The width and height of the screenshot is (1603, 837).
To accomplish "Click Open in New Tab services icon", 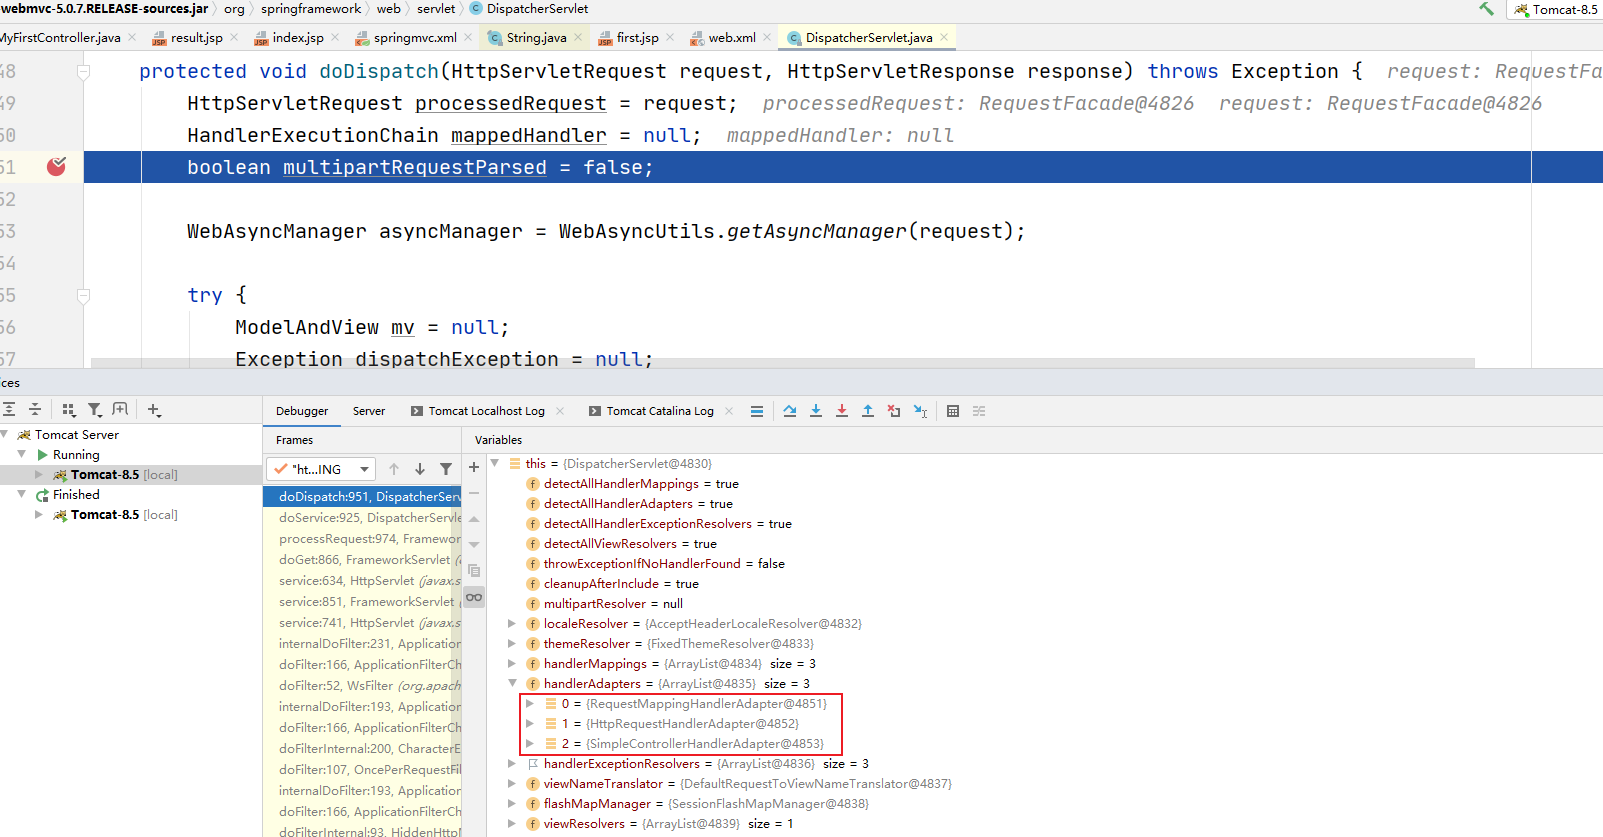I will click(121, 410).
